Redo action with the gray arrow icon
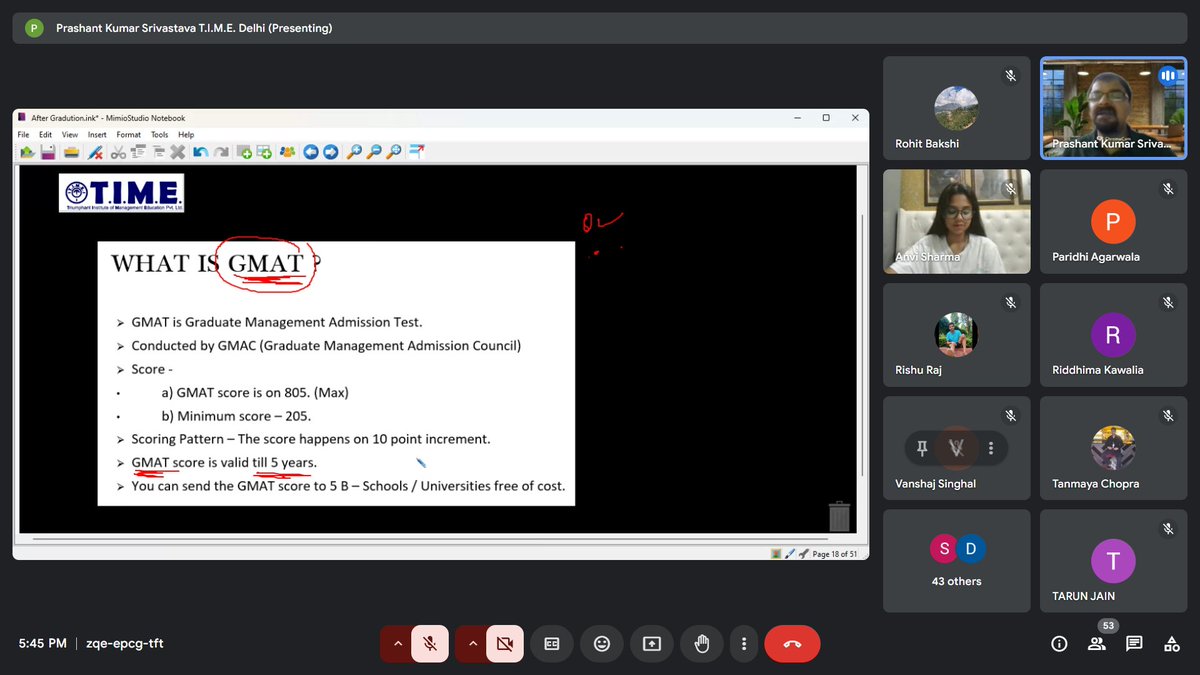1200x675 pixels. click(x=221, y=152)
